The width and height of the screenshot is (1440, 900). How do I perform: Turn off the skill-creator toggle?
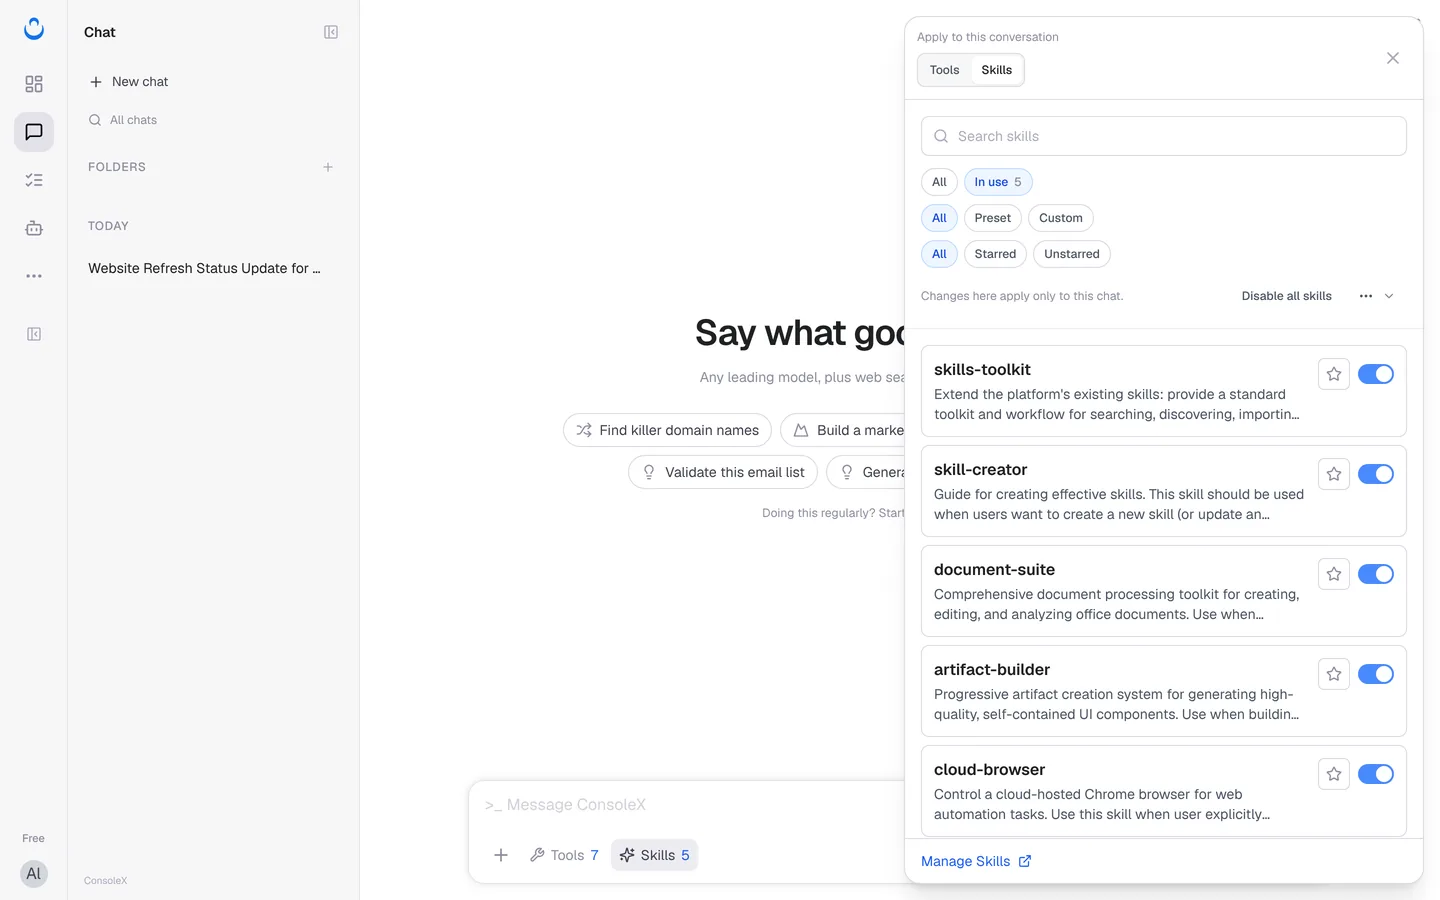1376,474
